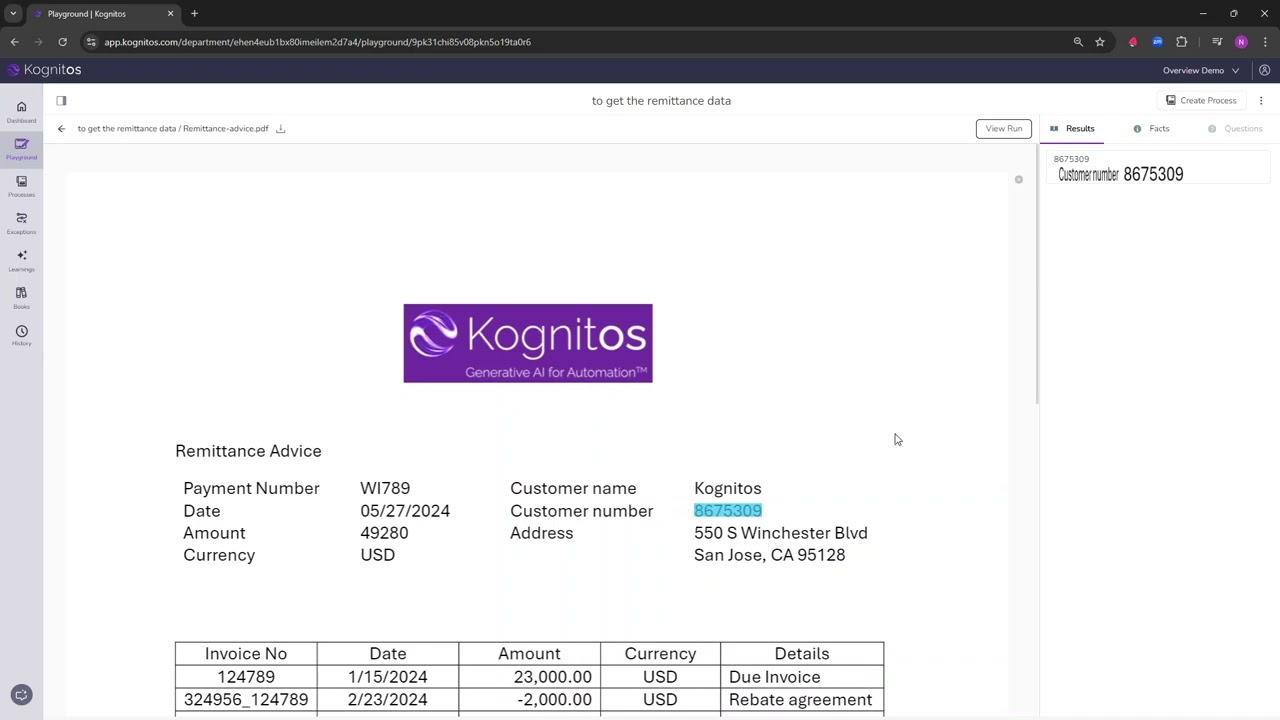Viewport: 1280px width, 720px height.
Task: Open the Exceptions sidebar section
Action: [x=21, y=223]
